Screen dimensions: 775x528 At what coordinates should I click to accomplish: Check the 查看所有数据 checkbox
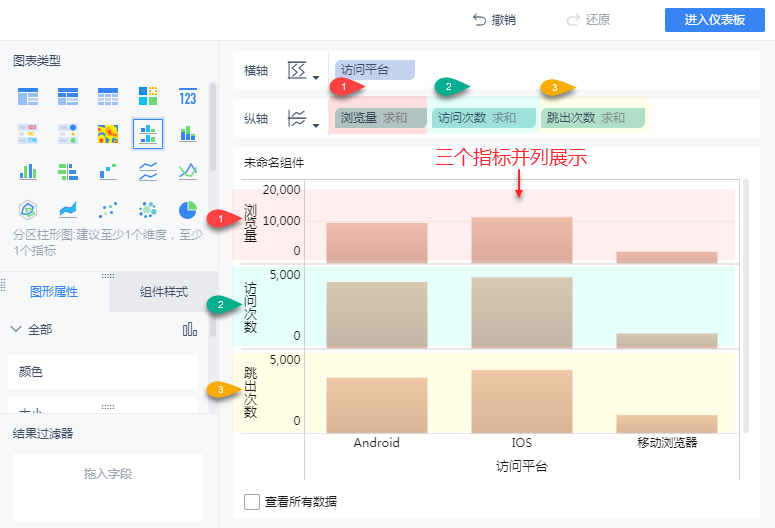click(252, 501)
